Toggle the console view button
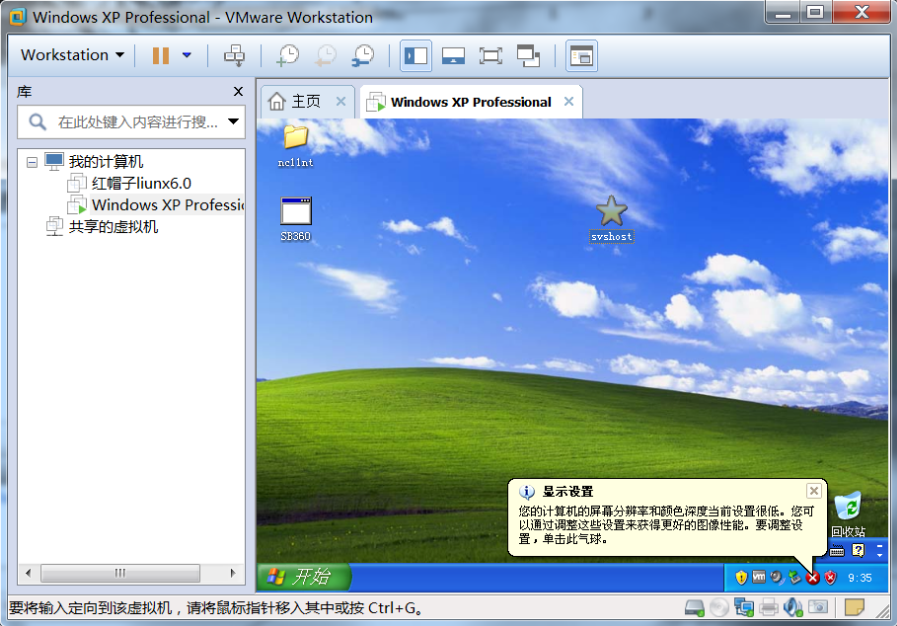Screen dimensions: 897x626 point(581,56)
